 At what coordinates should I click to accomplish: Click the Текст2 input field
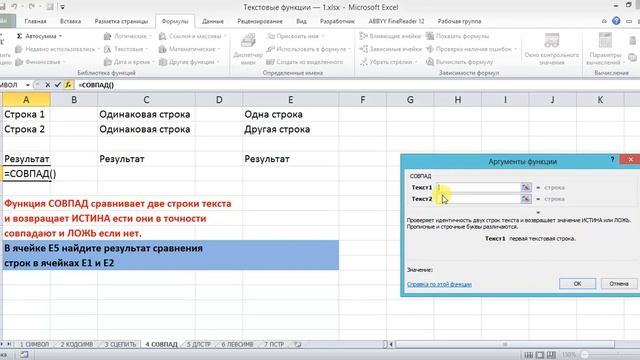coord(478,199)
